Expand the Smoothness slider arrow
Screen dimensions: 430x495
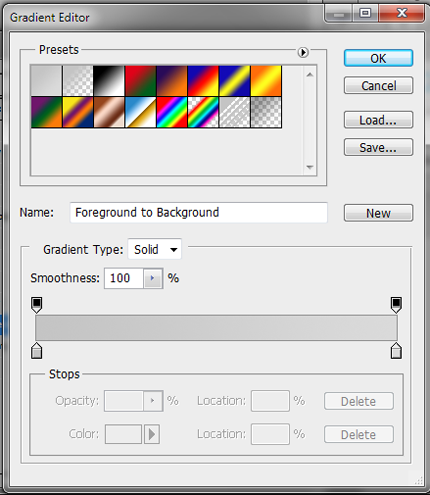[x=153, y=278]
